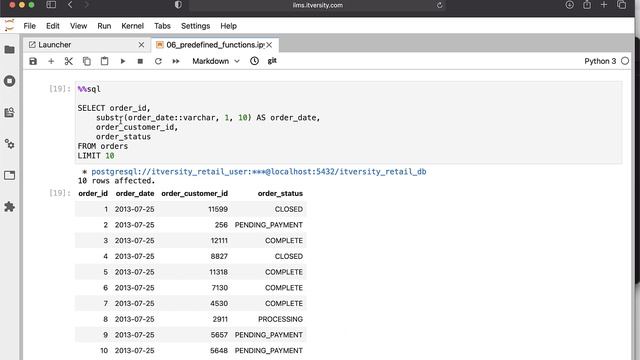
Task: Go back with the browser back arrow
Action: coord(70,5)
